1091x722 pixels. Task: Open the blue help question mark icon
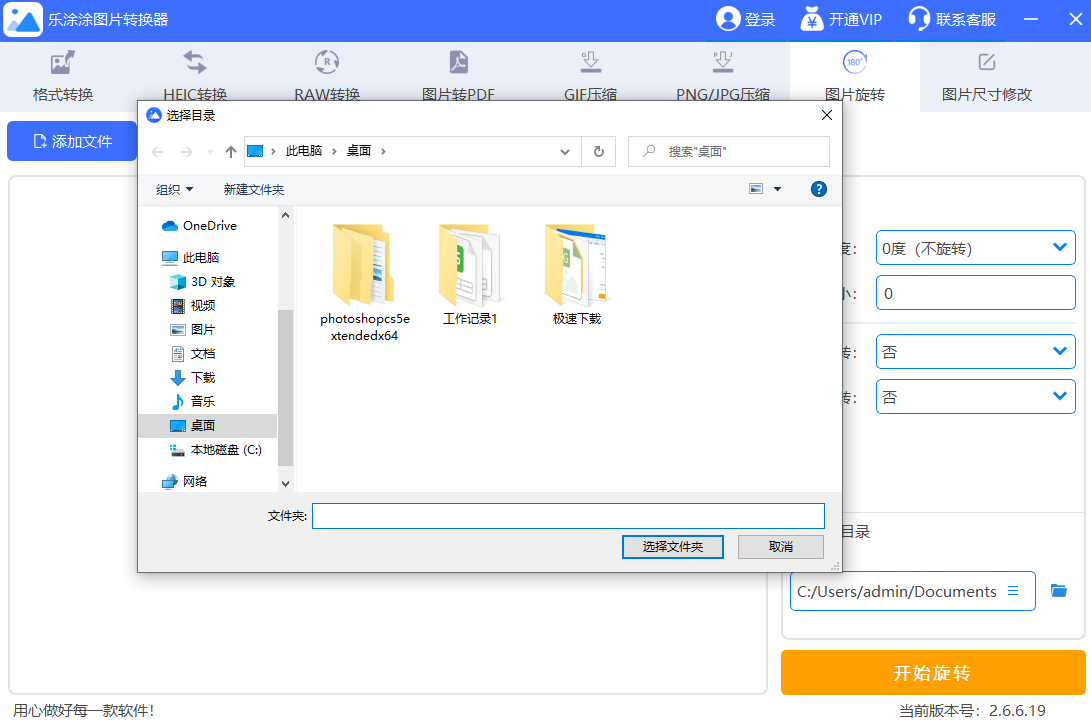pyautogui.click(x=818, y=189)
